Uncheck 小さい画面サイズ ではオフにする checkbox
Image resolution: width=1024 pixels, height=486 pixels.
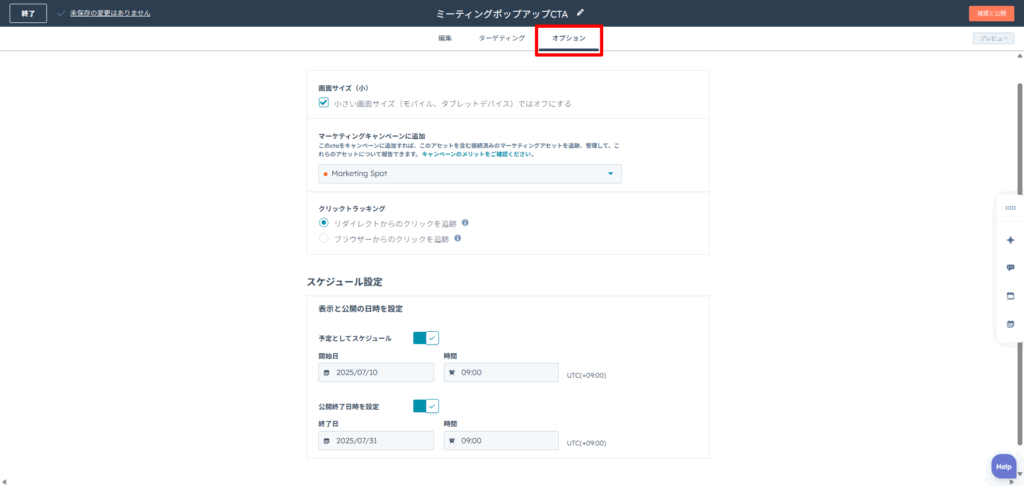click(x=323, y=103)
